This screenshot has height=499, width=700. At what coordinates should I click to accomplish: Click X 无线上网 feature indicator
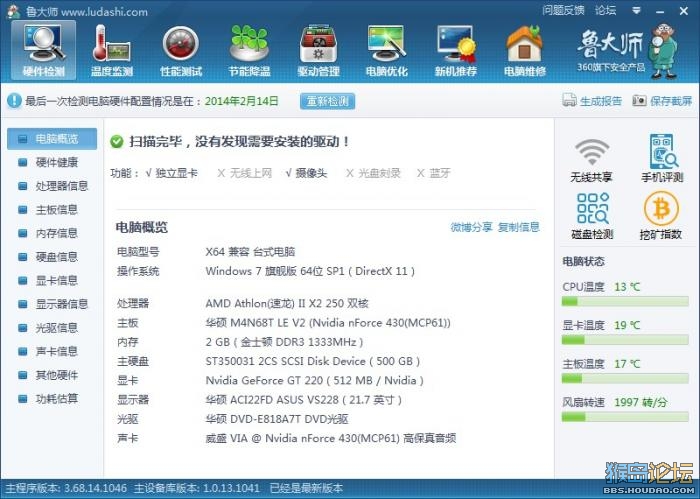[x=245, y=173]
